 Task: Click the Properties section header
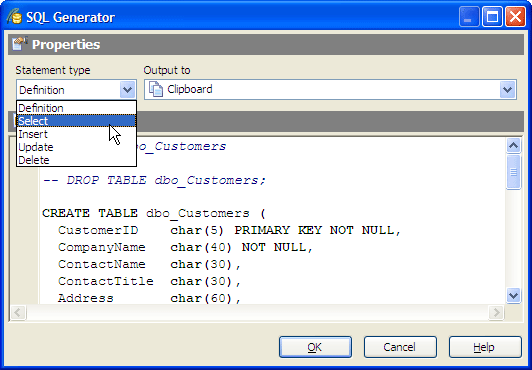coord(266,44)
